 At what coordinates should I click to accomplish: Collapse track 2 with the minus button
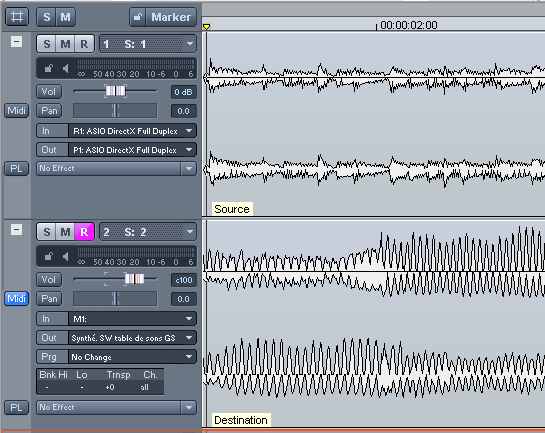(16, 230)
